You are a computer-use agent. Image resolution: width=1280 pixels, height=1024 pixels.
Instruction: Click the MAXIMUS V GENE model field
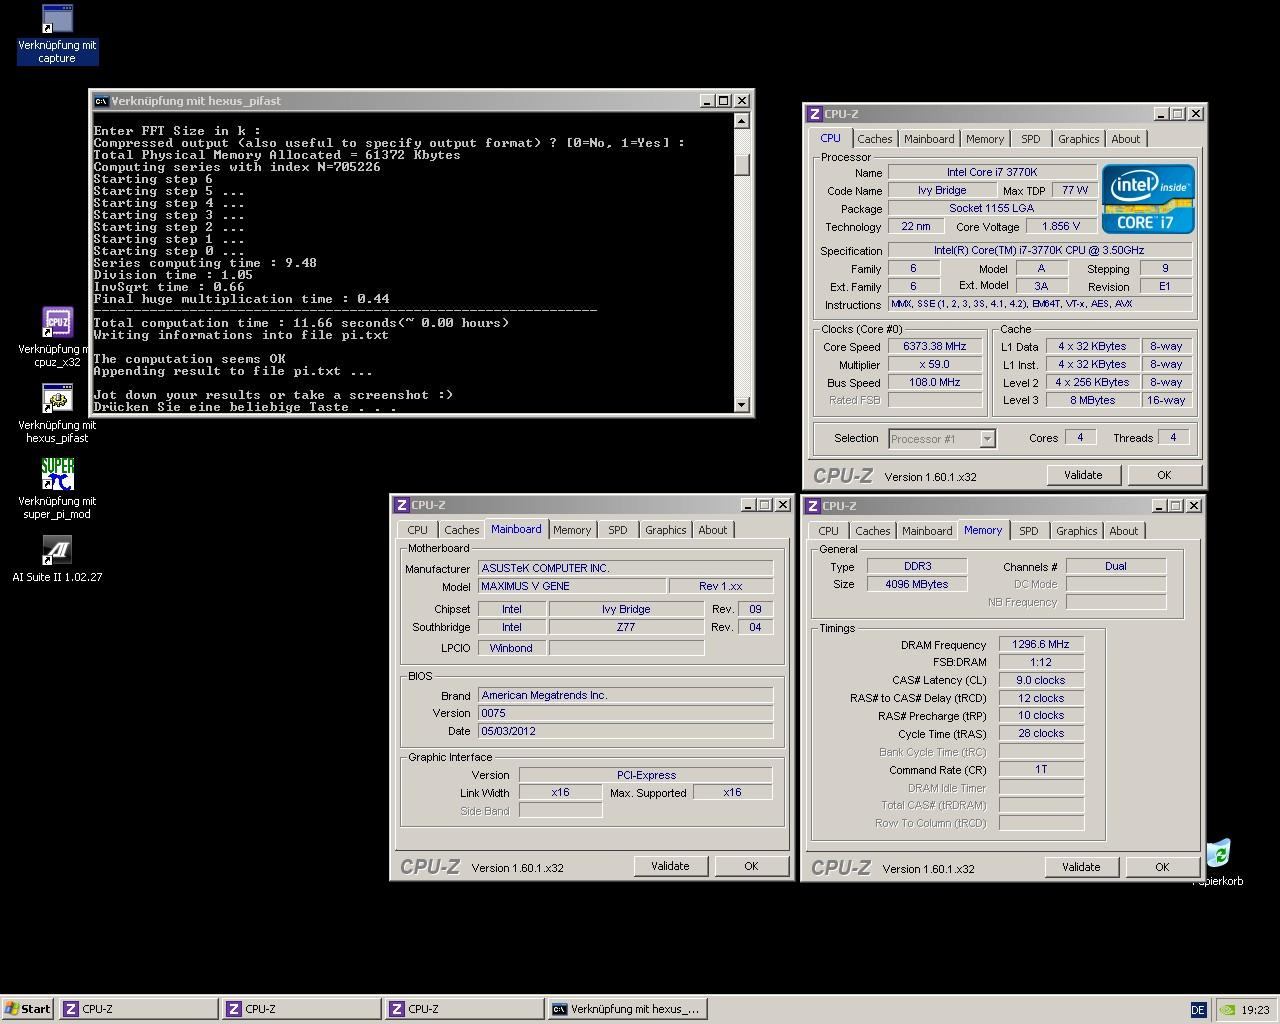coord(572,586)
